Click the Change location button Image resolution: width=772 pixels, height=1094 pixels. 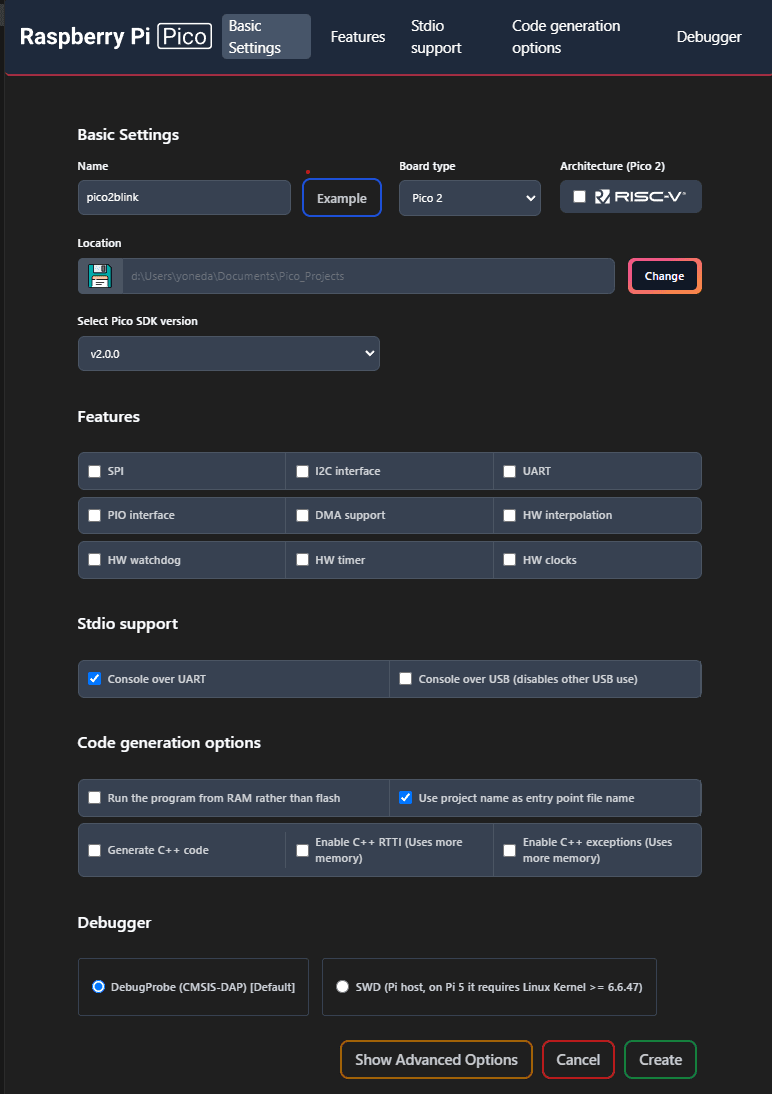665,276
